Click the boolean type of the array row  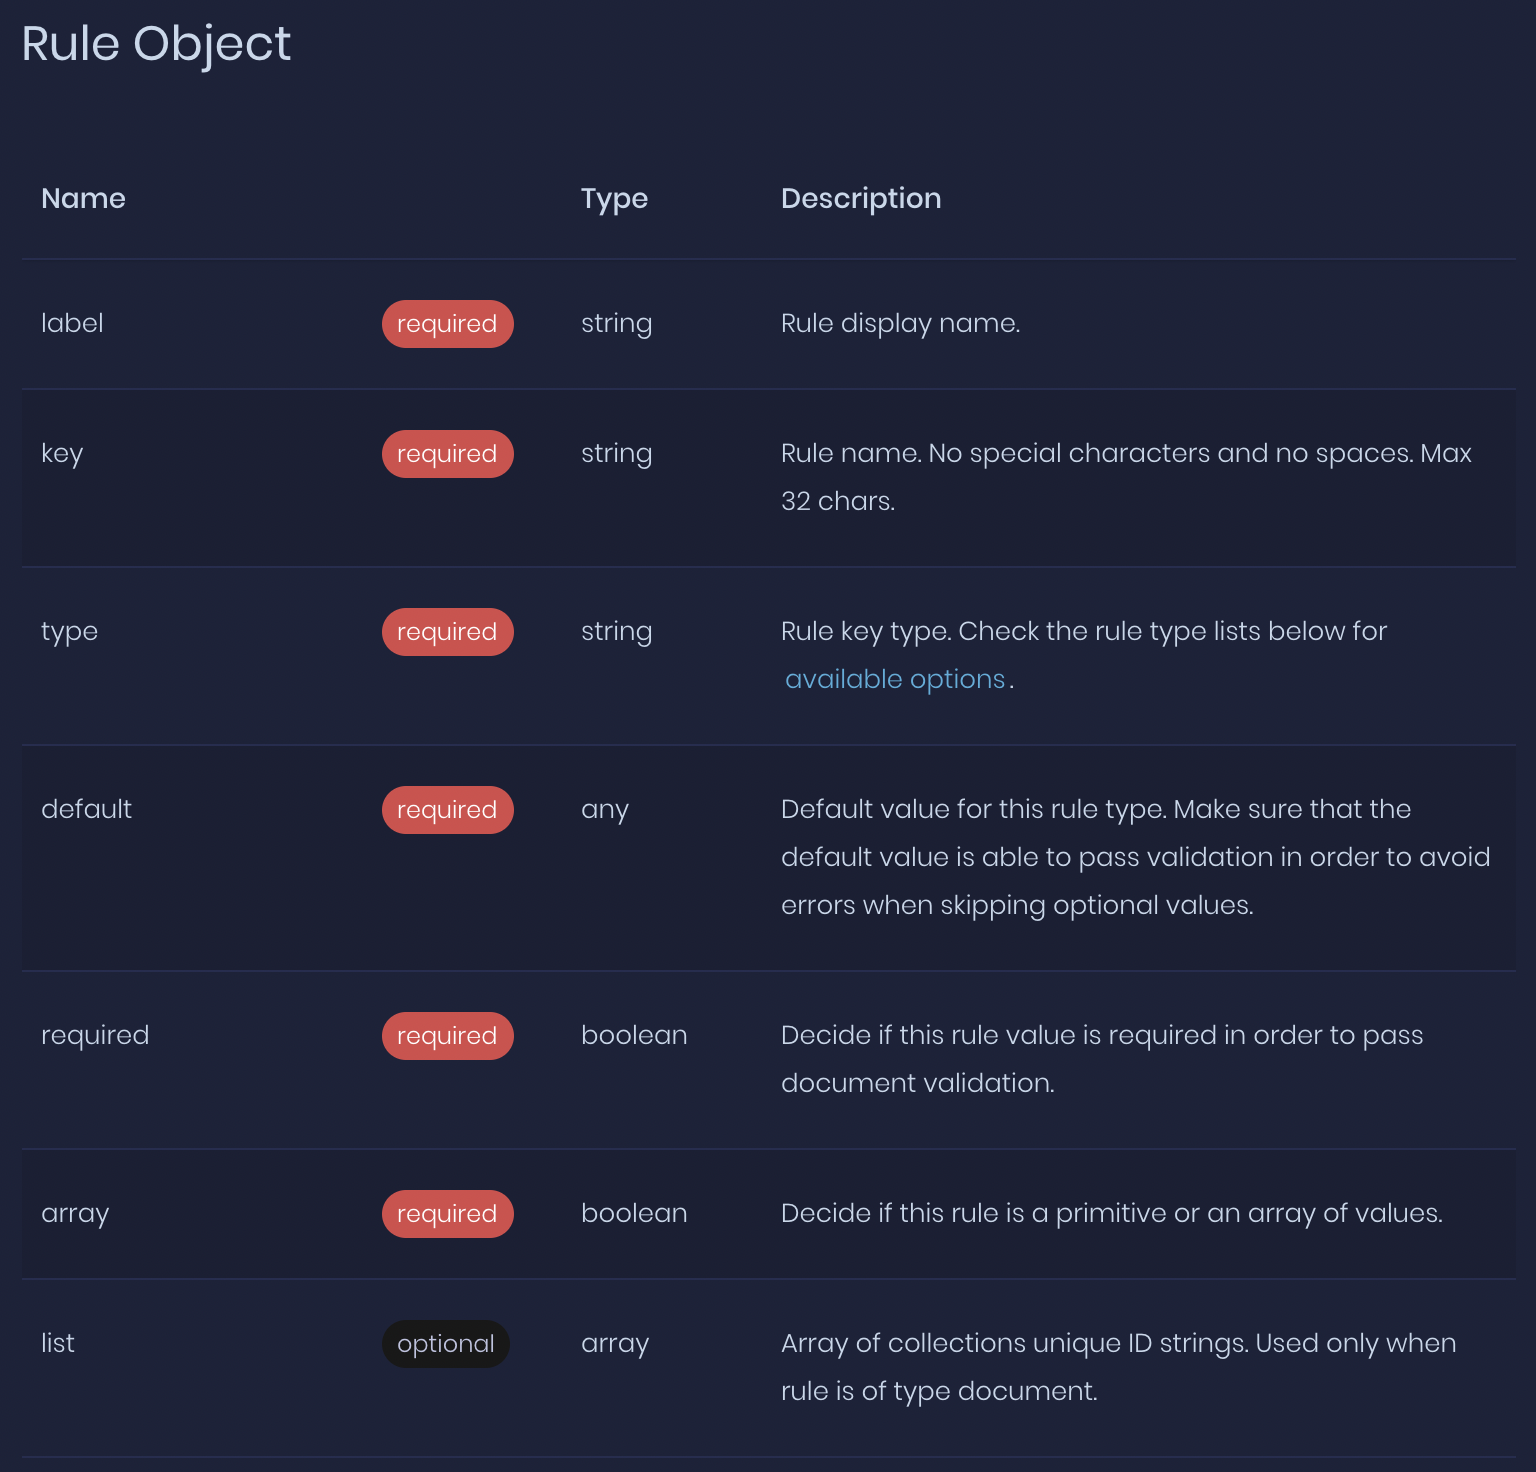pyautogui.click(x=634, y=1213)
